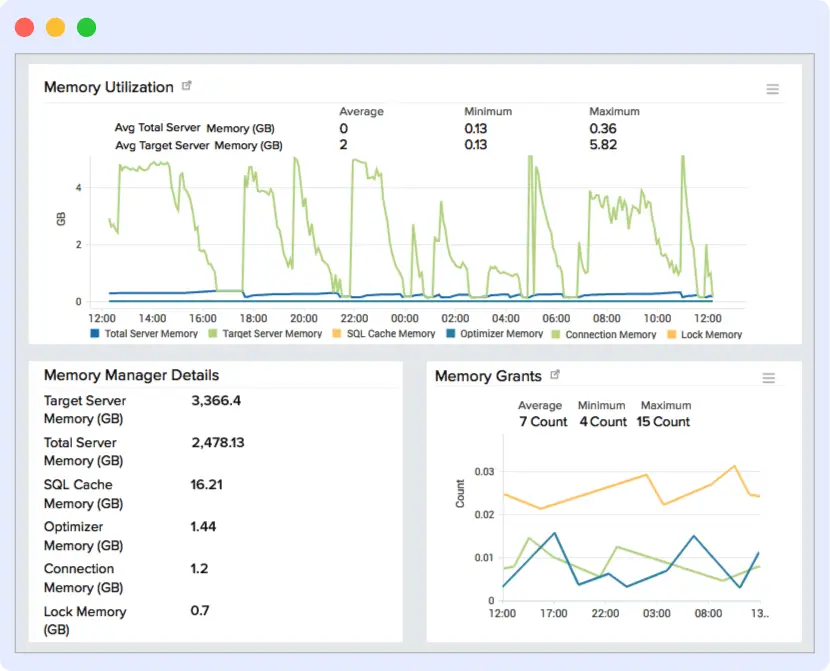Select the yellow peak in Memory Grants chart
Screen dimensions: 830x671
pyautogui.click(x=733, y=466)
